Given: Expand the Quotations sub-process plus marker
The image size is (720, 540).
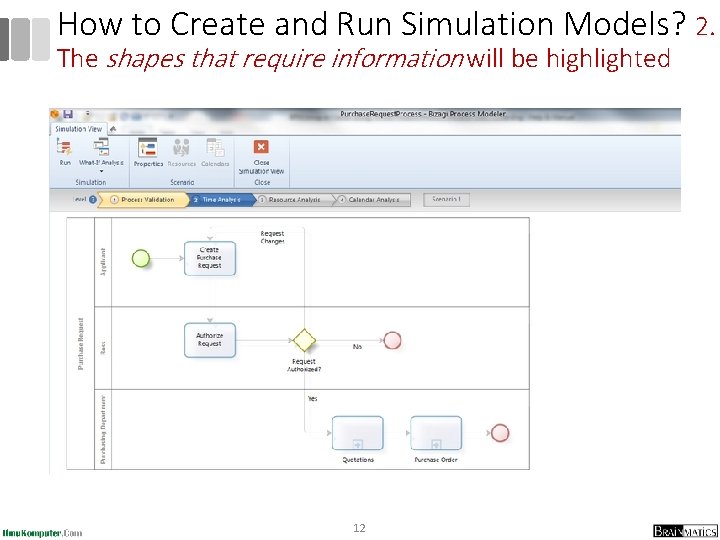Looking at the screenshot, I should coord(358,444).
